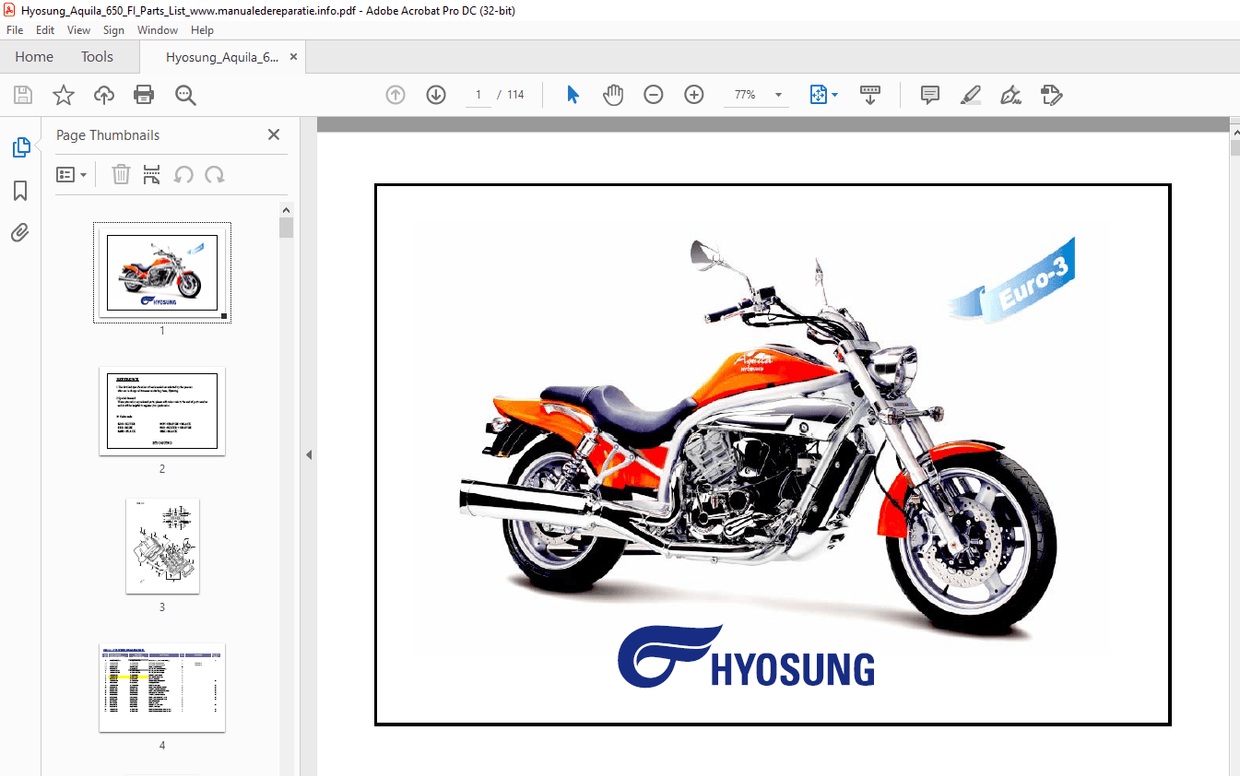Select the Fill & Sign tool

pos(1010,94)
